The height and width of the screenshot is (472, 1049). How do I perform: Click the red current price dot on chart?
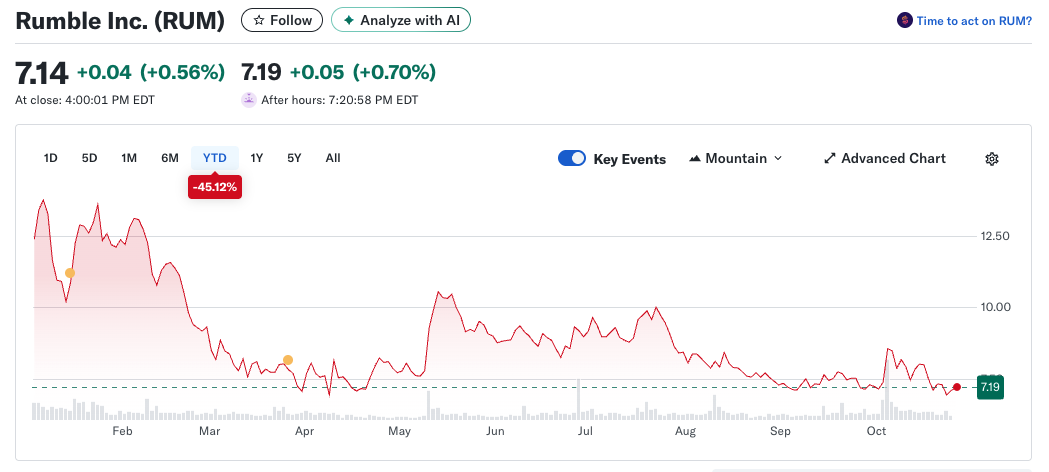click(957, 387)
